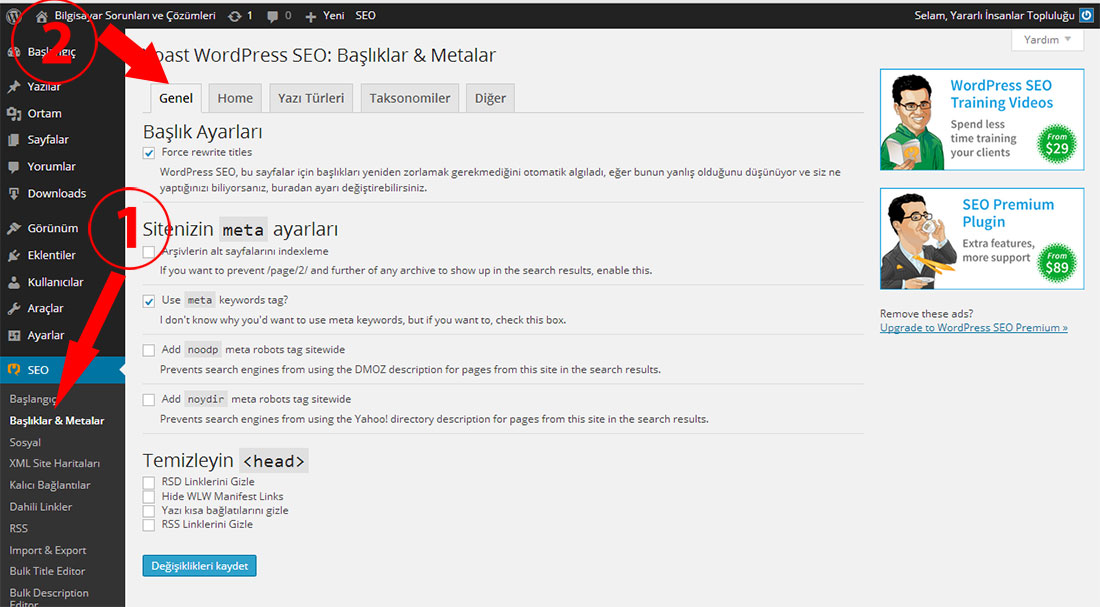
Task: Open Yazılar via its pin icon
Action: tap(13, 87)
